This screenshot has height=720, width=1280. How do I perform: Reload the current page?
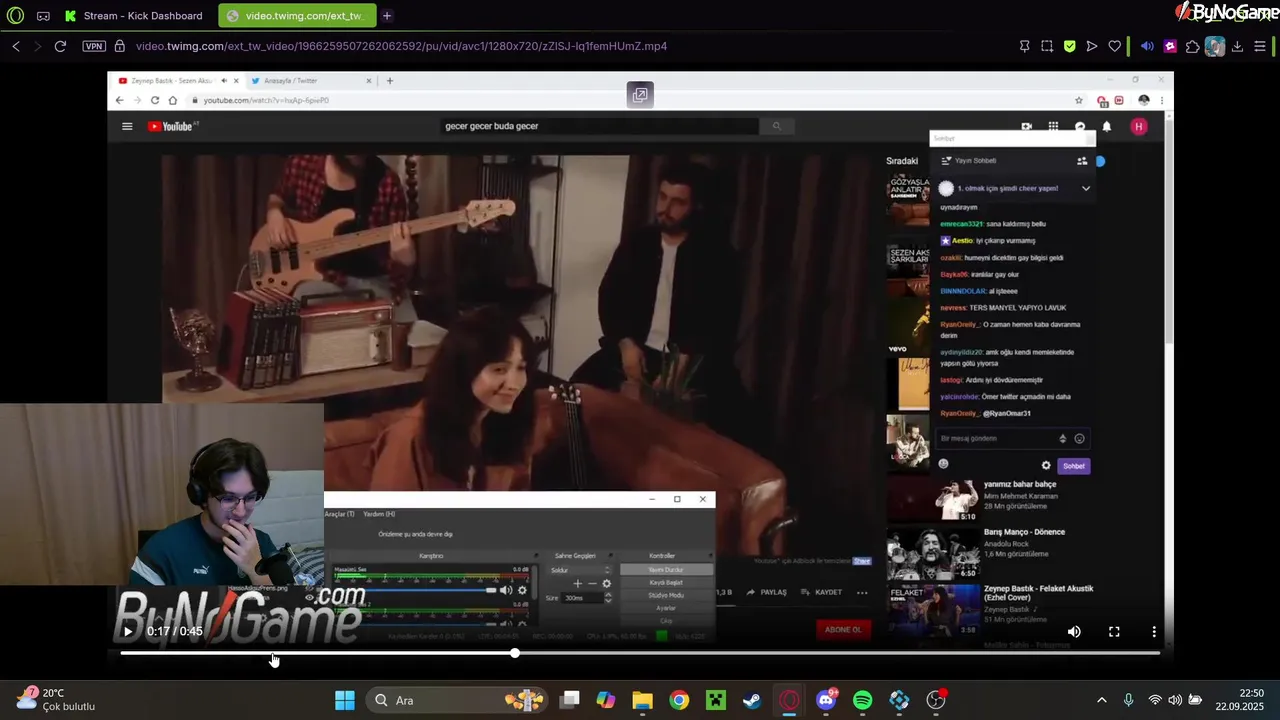[60, 46]
